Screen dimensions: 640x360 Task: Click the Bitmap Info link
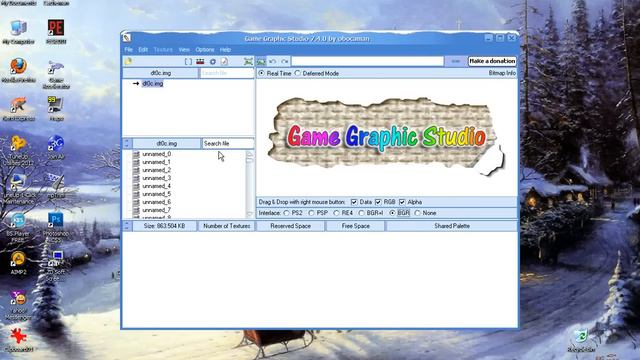click(502, 73)
